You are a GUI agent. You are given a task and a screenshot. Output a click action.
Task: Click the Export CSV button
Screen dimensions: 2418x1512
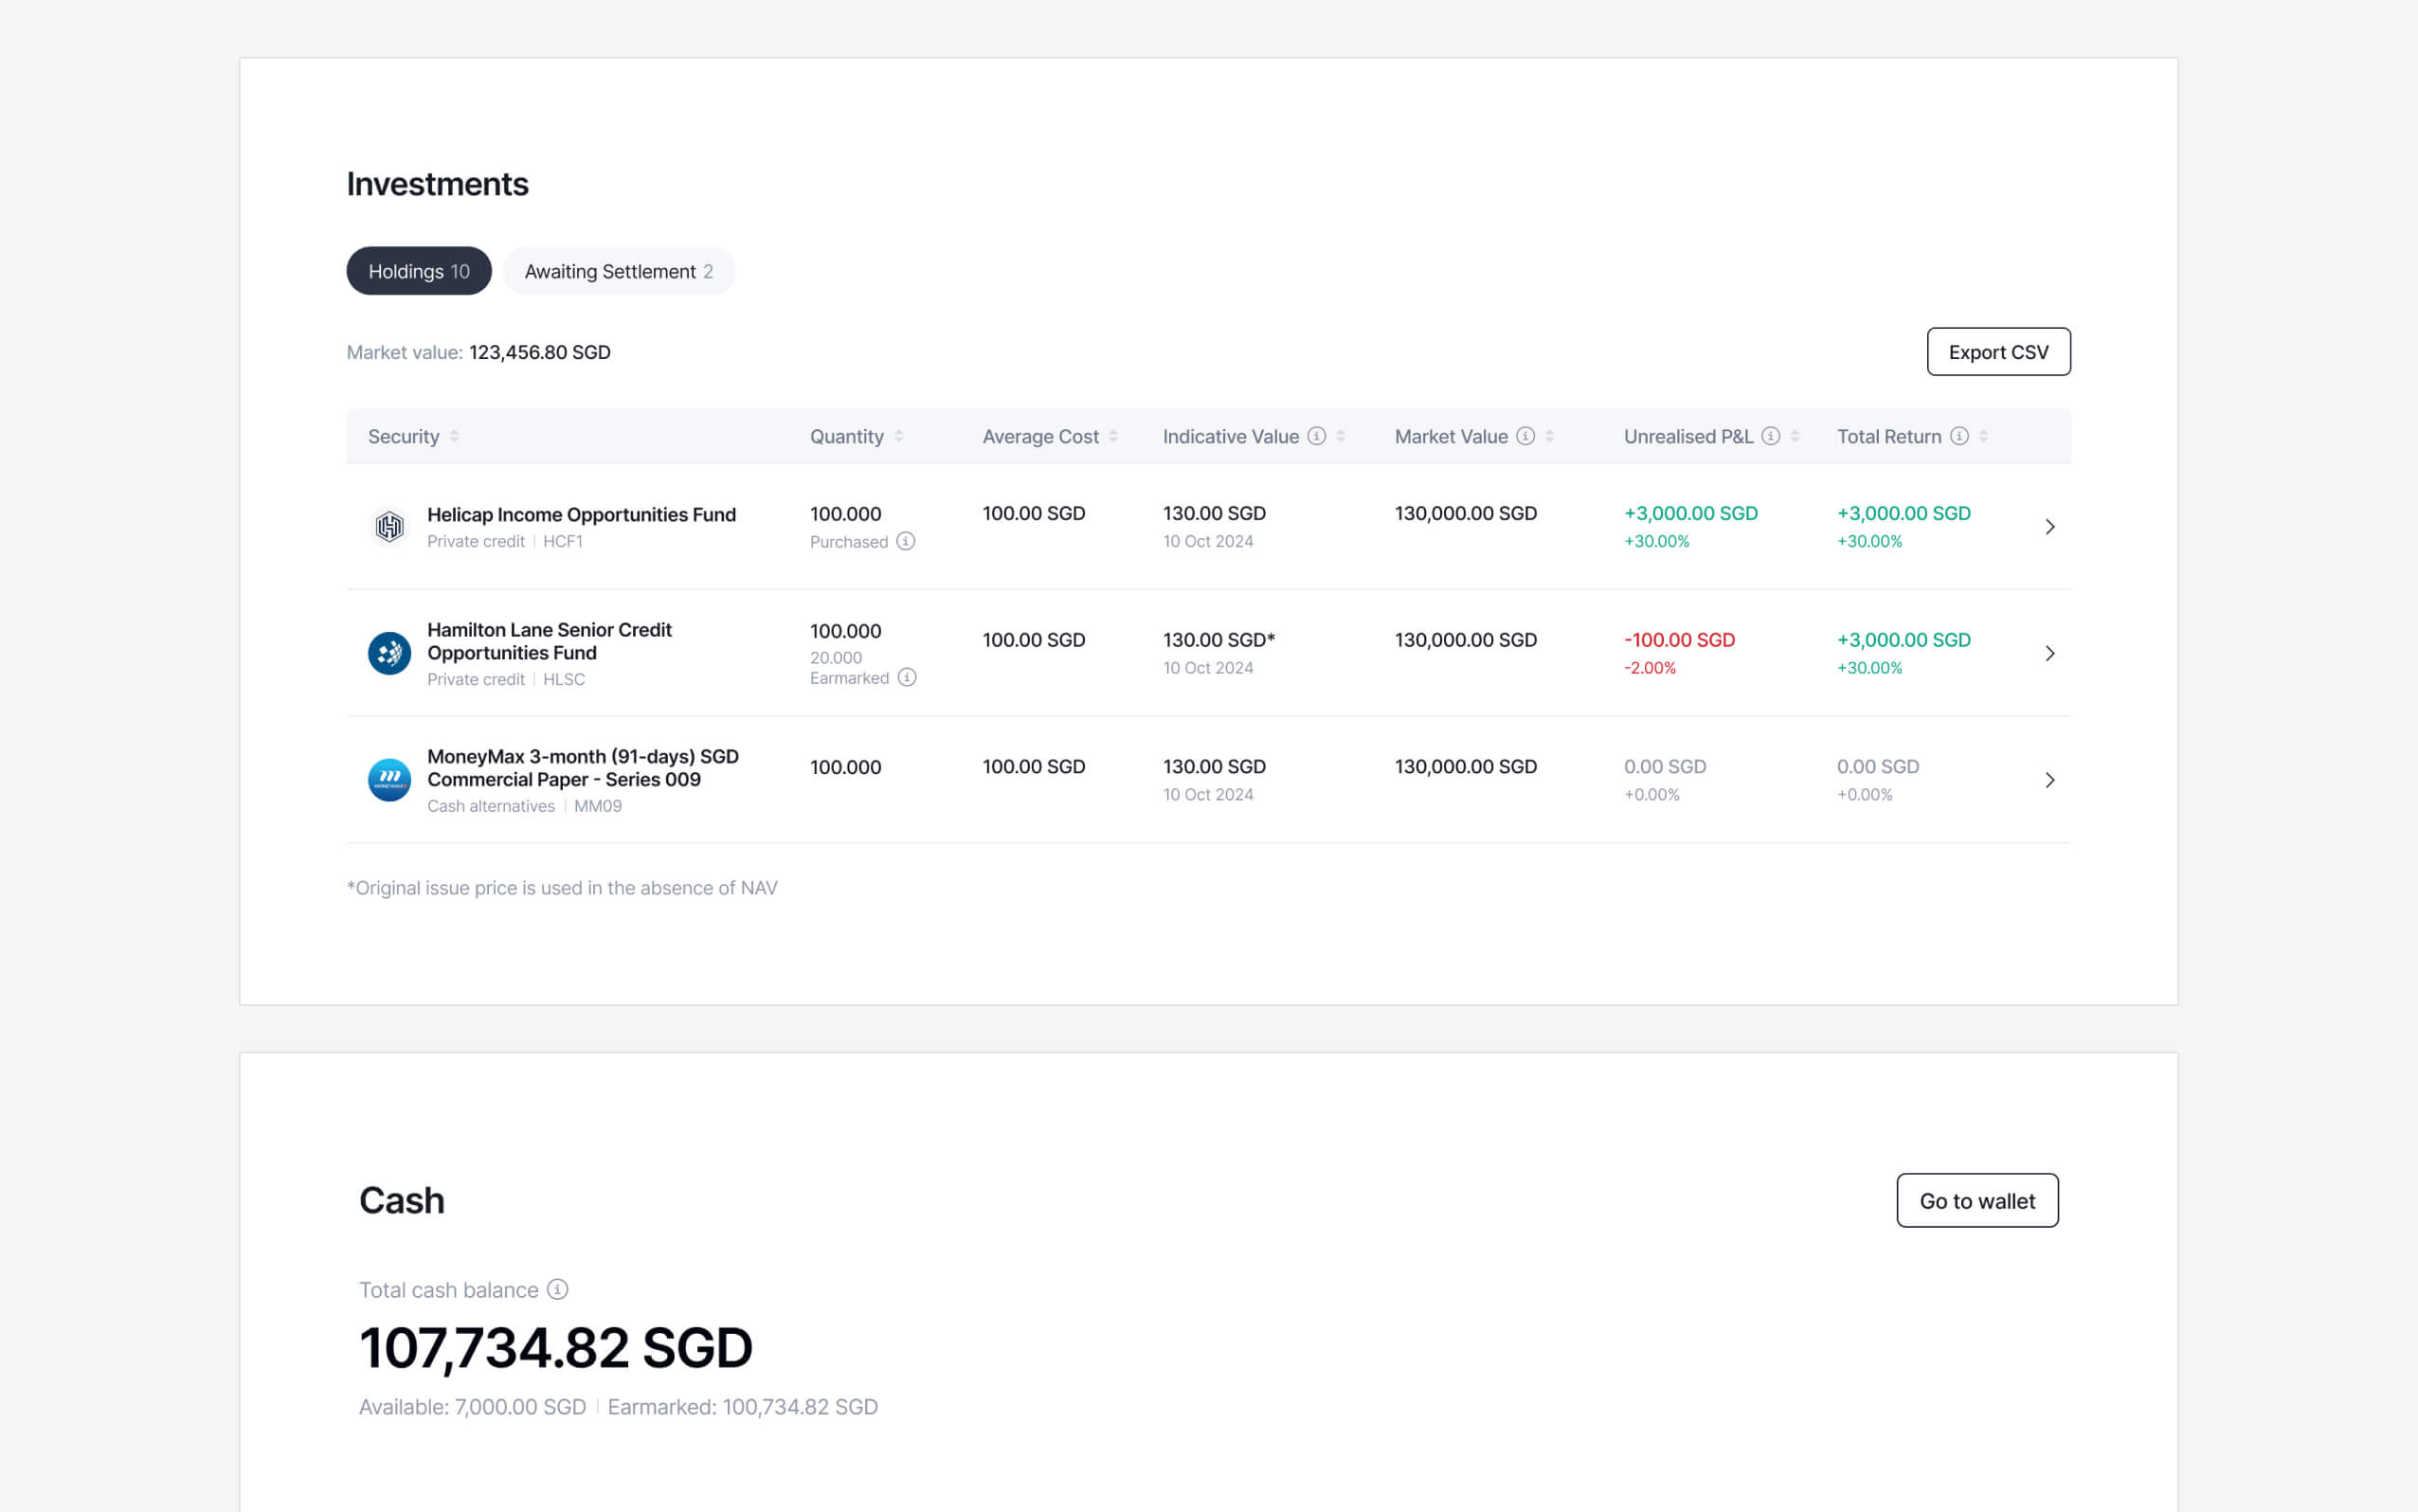coord(1998,351)
